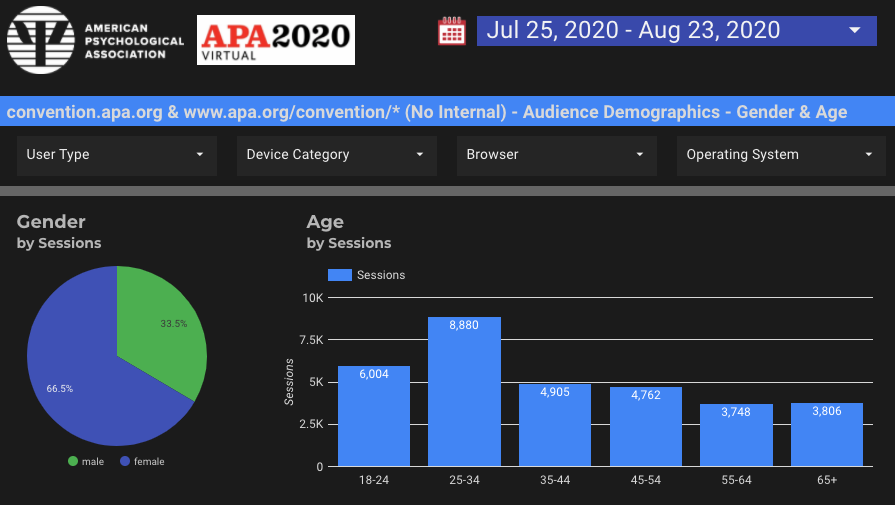Click the 18-24 age bar
The height and width of the screenshot is (505, 895).
373,416
